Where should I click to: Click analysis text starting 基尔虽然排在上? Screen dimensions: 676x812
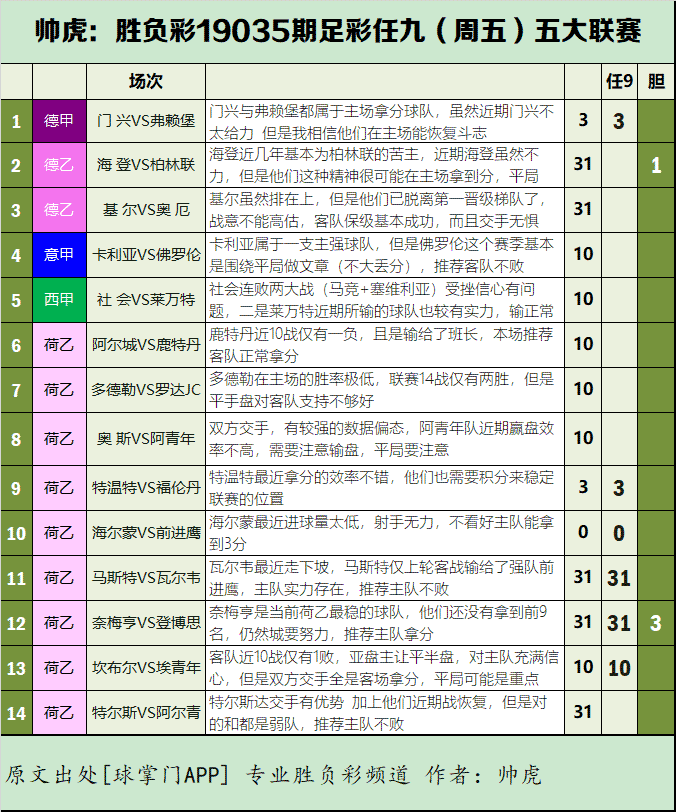378,210
